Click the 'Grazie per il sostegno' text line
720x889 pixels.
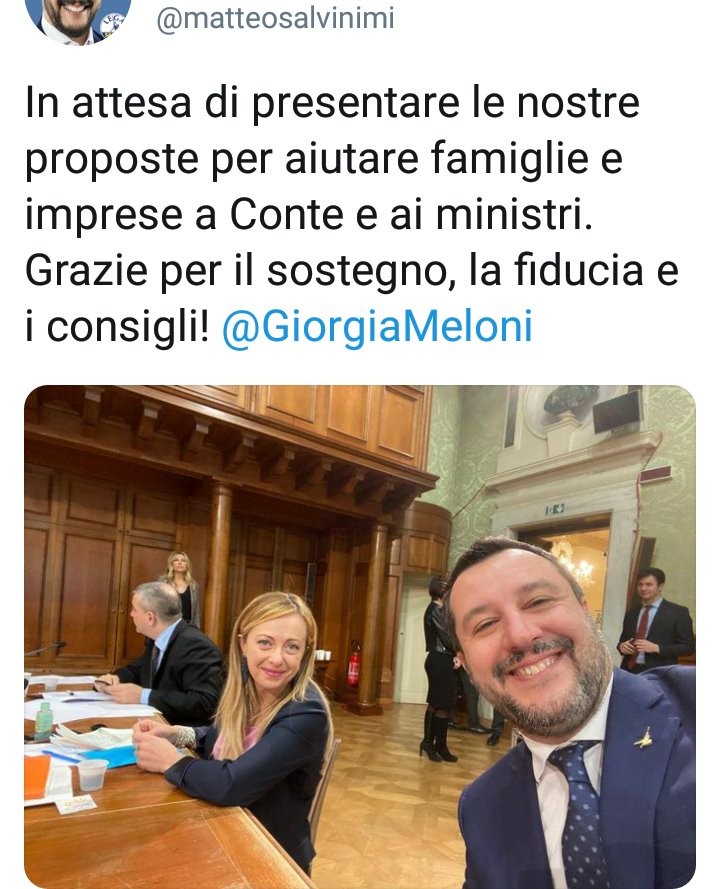351,271
